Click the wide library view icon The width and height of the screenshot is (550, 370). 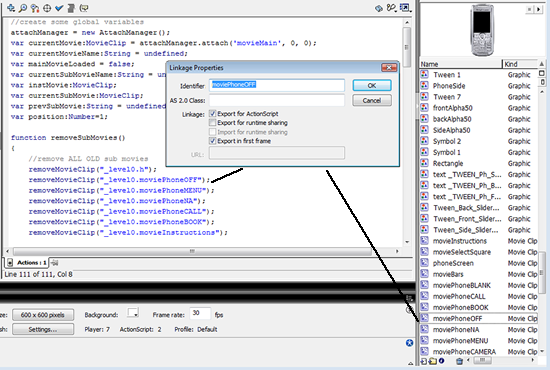(x=542, y=73)
